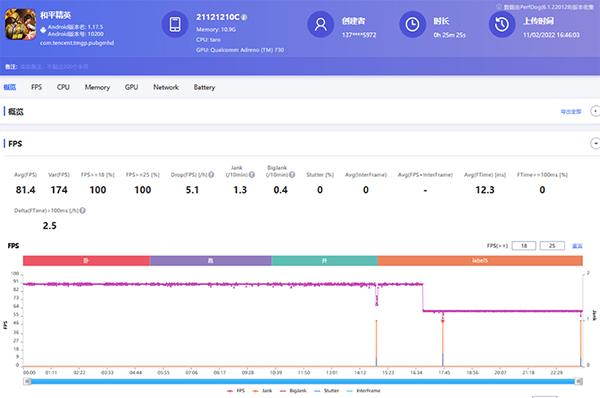This screenshot has width=600, height=398.
Task: Click the phone device icon
Action: coord(175,24)
